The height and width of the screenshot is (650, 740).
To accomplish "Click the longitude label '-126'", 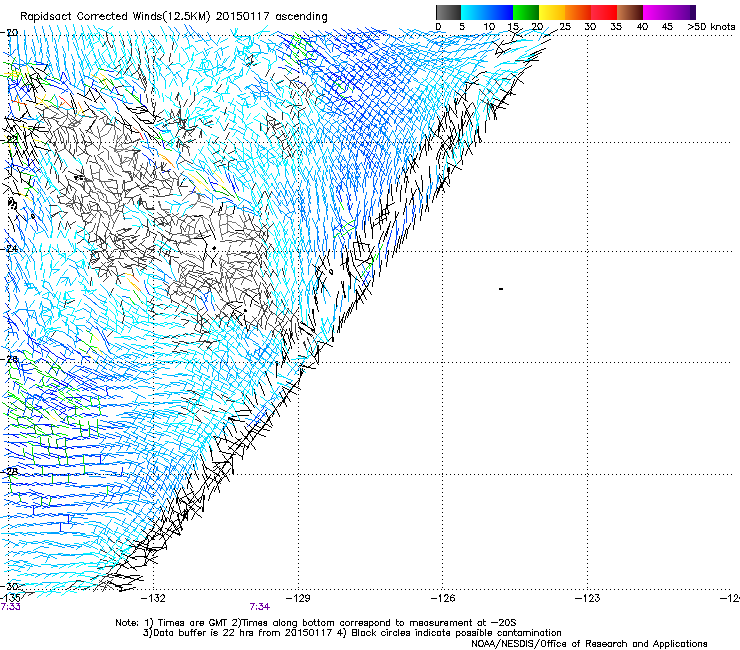I will tap(443, 599).
